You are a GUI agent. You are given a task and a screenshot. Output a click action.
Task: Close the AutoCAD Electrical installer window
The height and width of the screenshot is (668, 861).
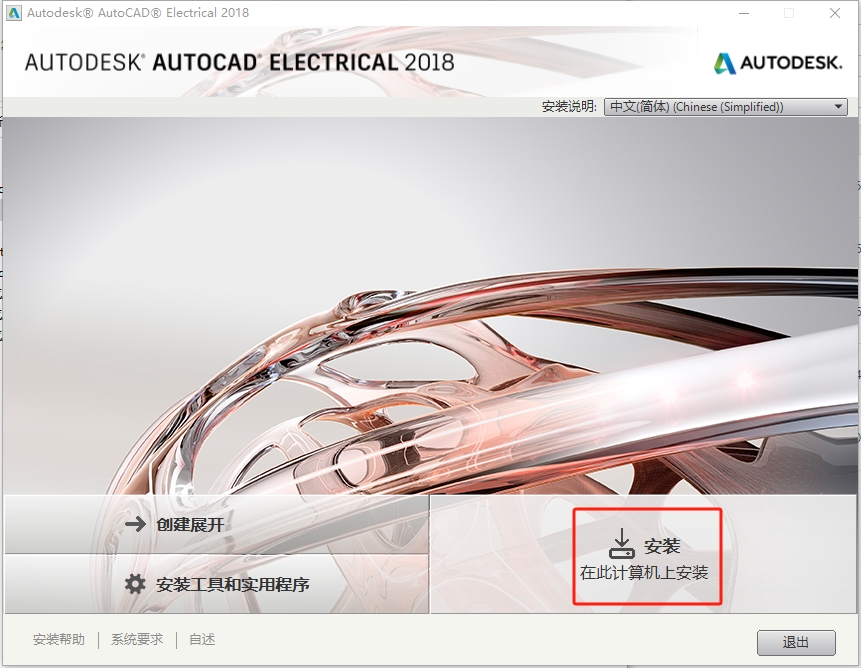pos(835,13)
